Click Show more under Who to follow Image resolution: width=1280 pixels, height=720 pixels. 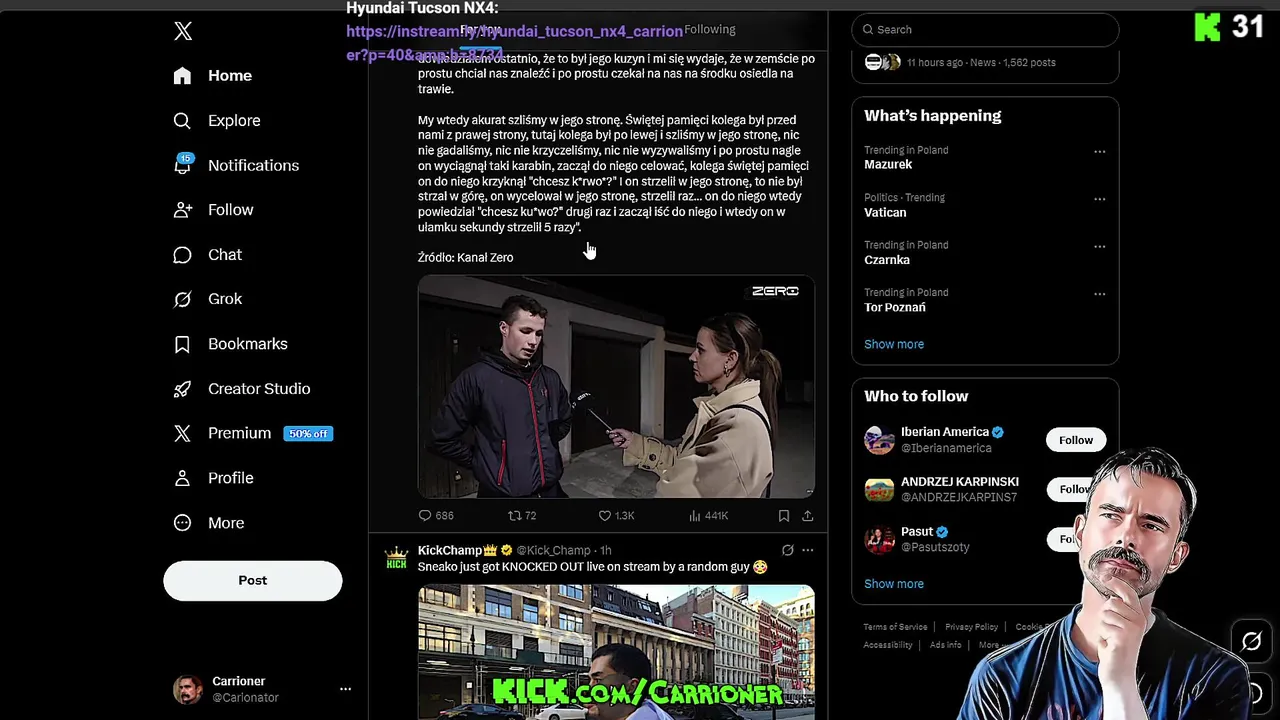click(x=894, y=584)
